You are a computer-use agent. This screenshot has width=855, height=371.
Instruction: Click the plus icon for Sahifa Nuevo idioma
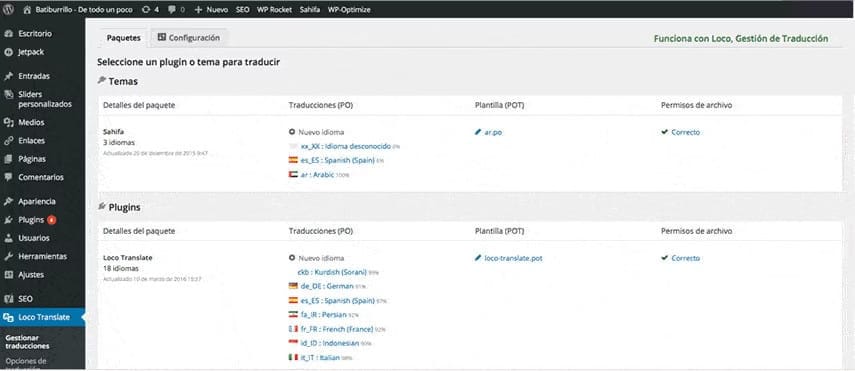(292, 132)
